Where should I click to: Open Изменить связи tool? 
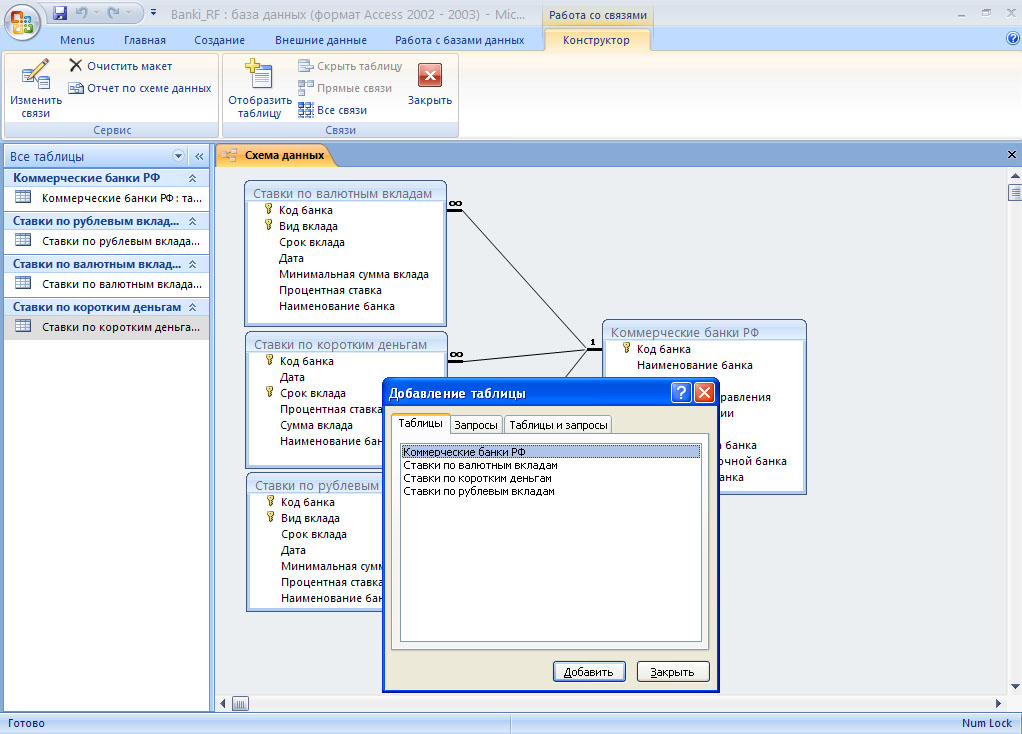point(36,89)
